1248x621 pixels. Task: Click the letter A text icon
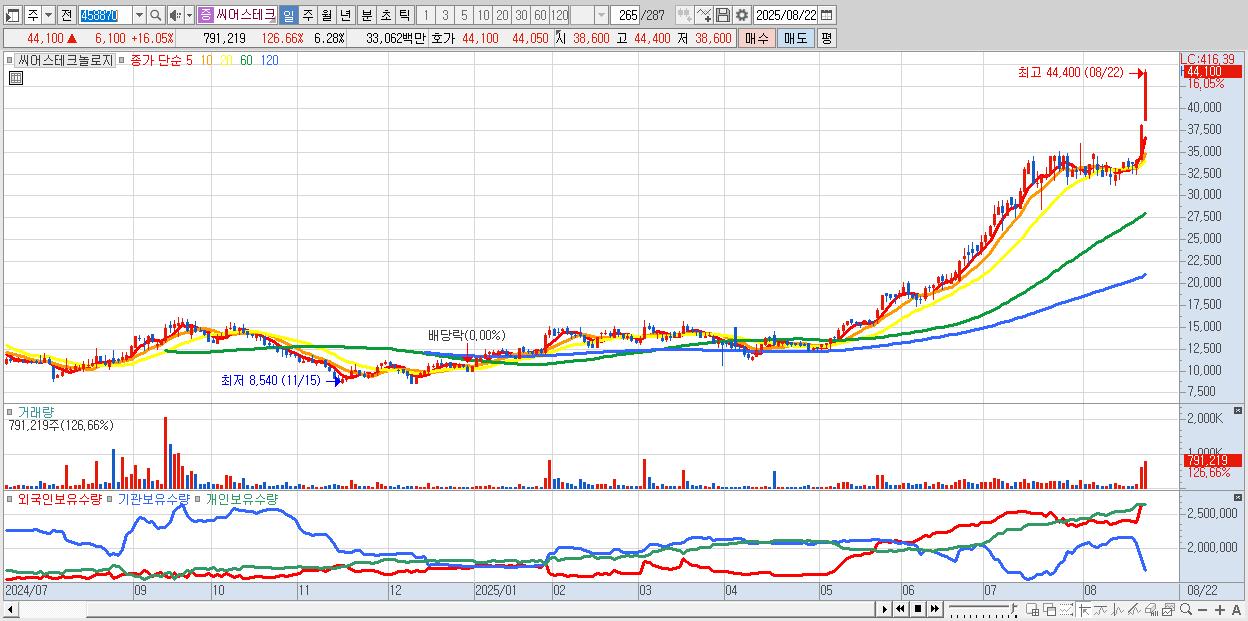coord(1236,609)
